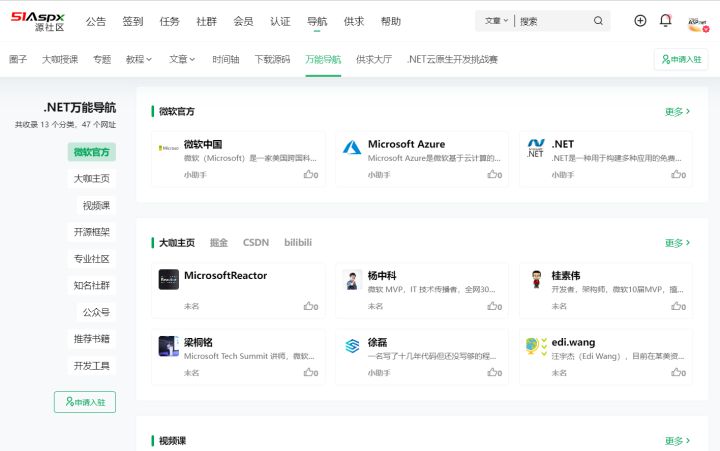Select 知名社群 sidebar category

click(92, 285)
